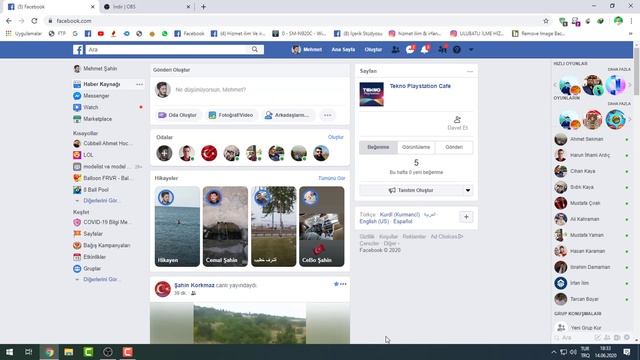Open the Turkish flag room avatar

point(209,153)
